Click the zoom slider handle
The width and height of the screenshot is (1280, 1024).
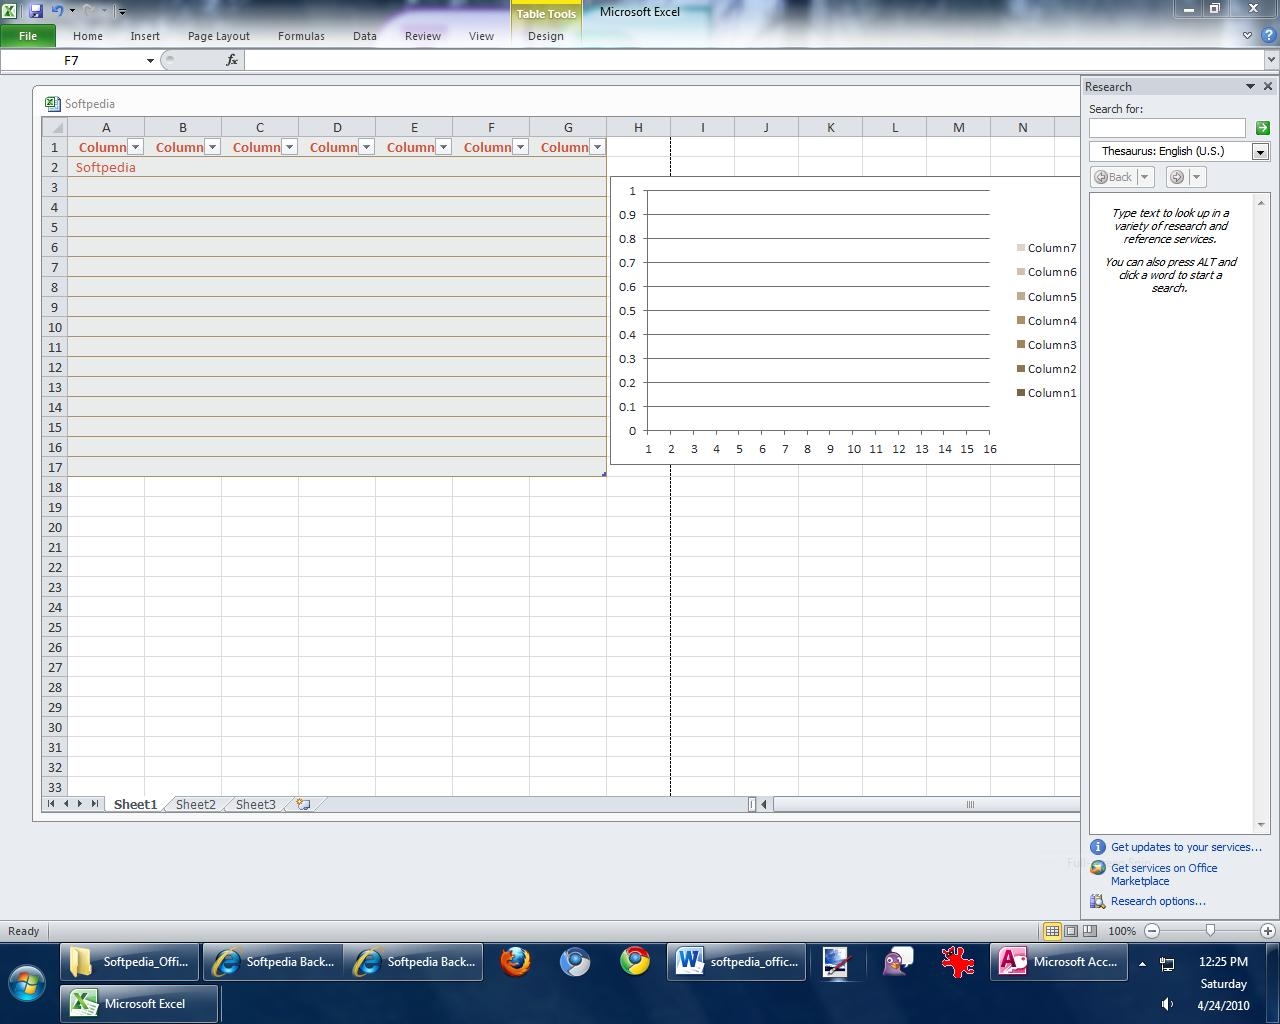(1210, 931)
